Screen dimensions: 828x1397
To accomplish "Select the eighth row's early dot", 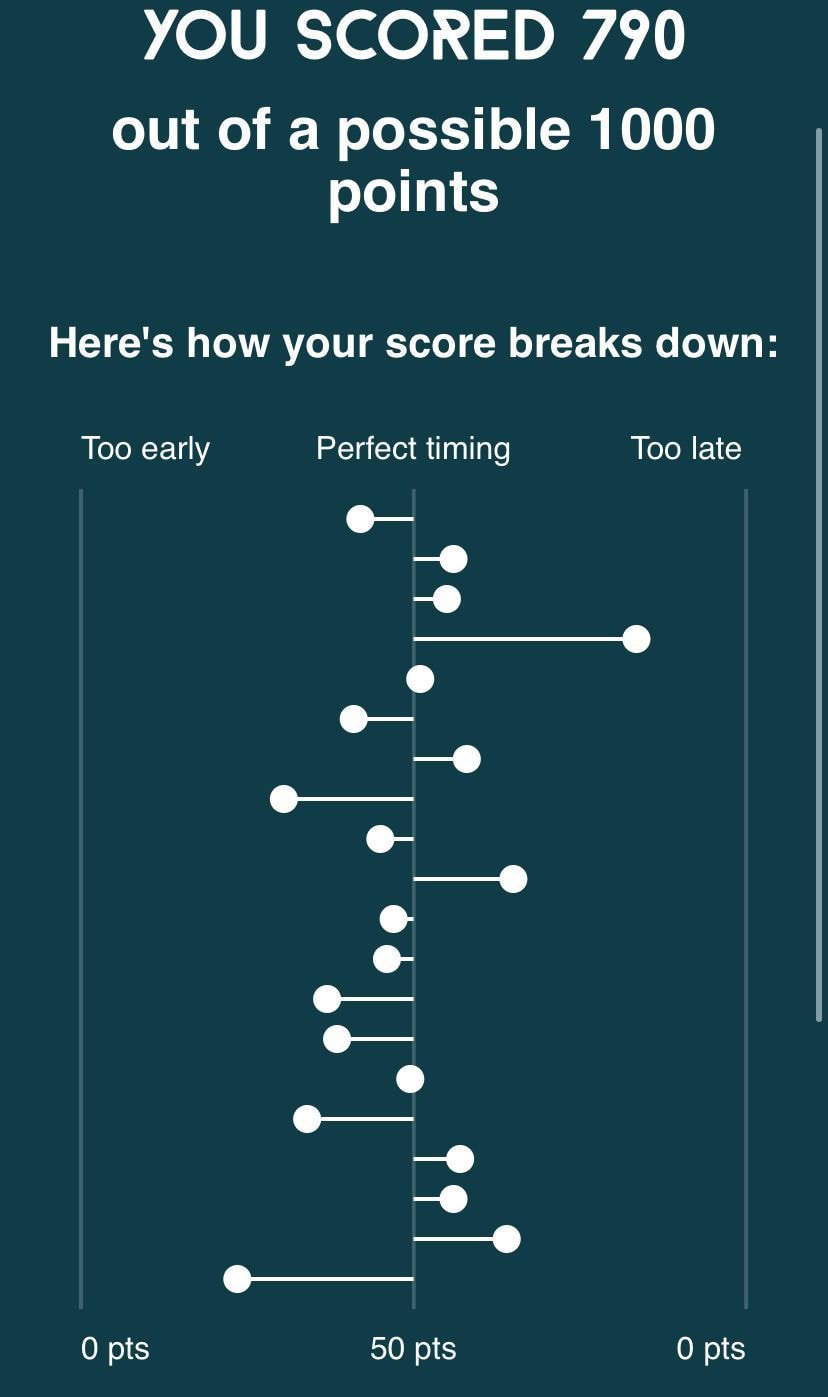I will click(284, 799).
